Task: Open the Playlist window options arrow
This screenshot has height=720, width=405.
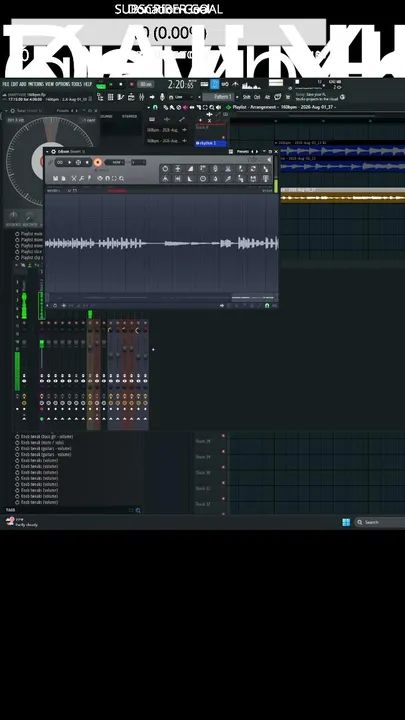Action: pyautogui.click(x=148, y=107)
